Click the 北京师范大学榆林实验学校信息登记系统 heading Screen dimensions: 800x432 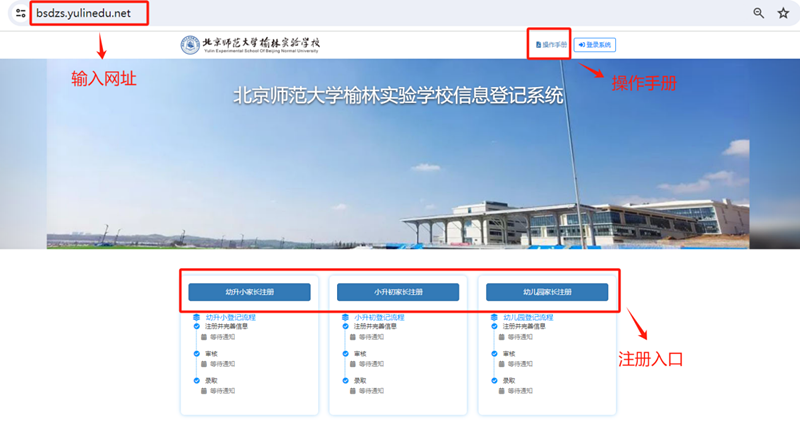(398, 95)
